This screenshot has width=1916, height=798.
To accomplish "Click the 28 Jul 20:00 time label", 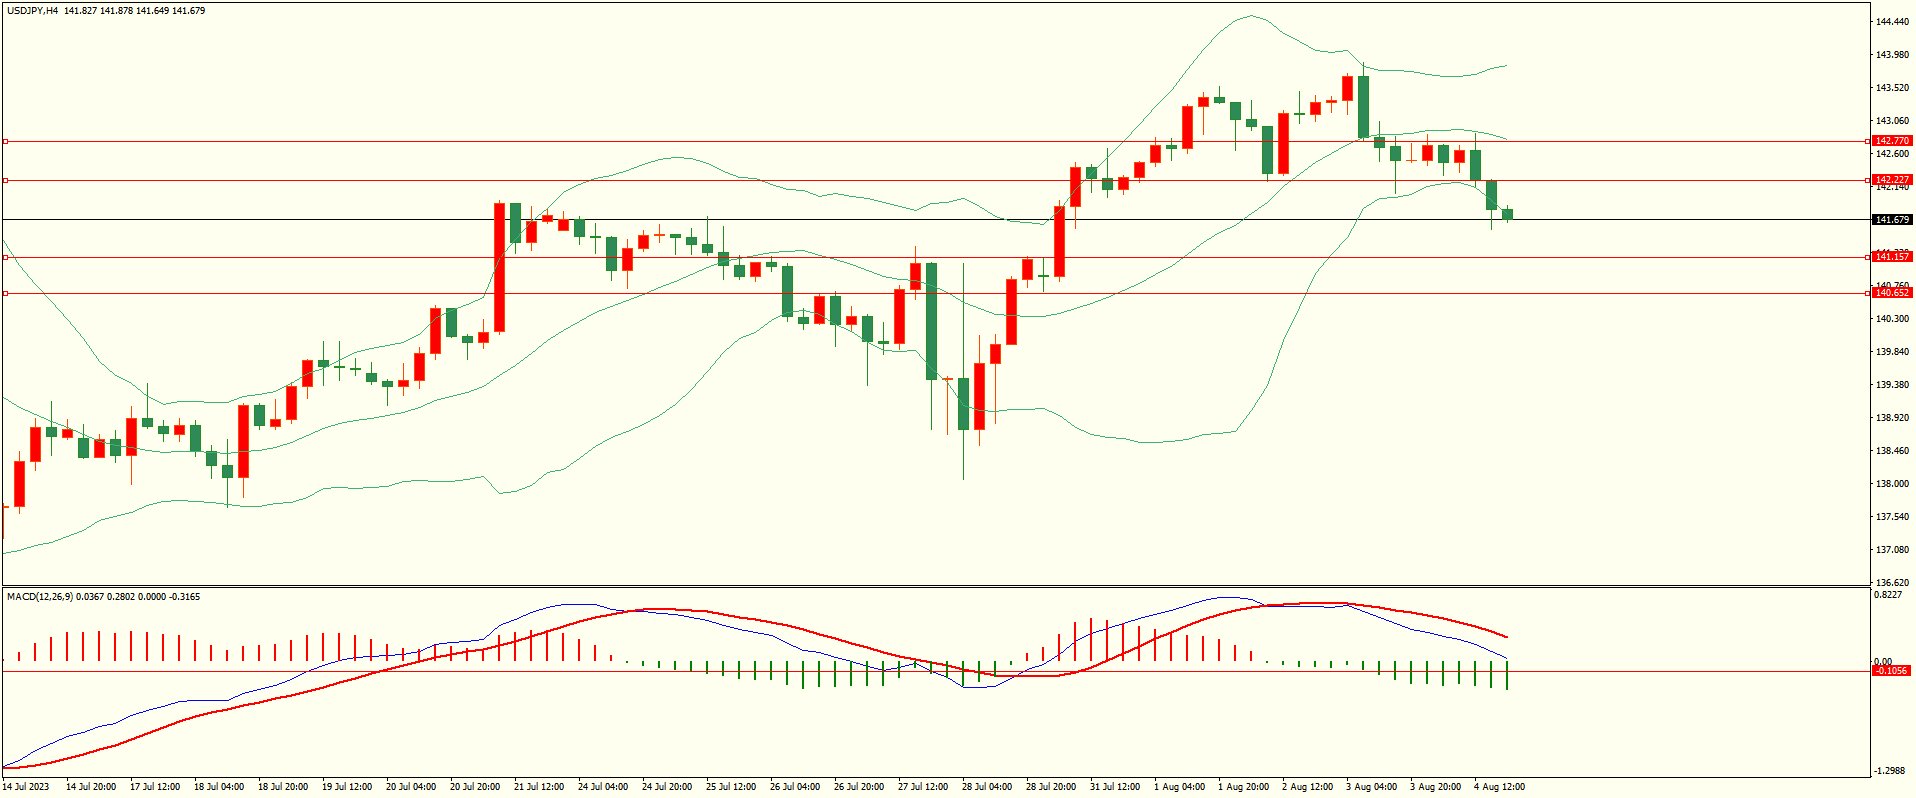I will coord(1051,787).
